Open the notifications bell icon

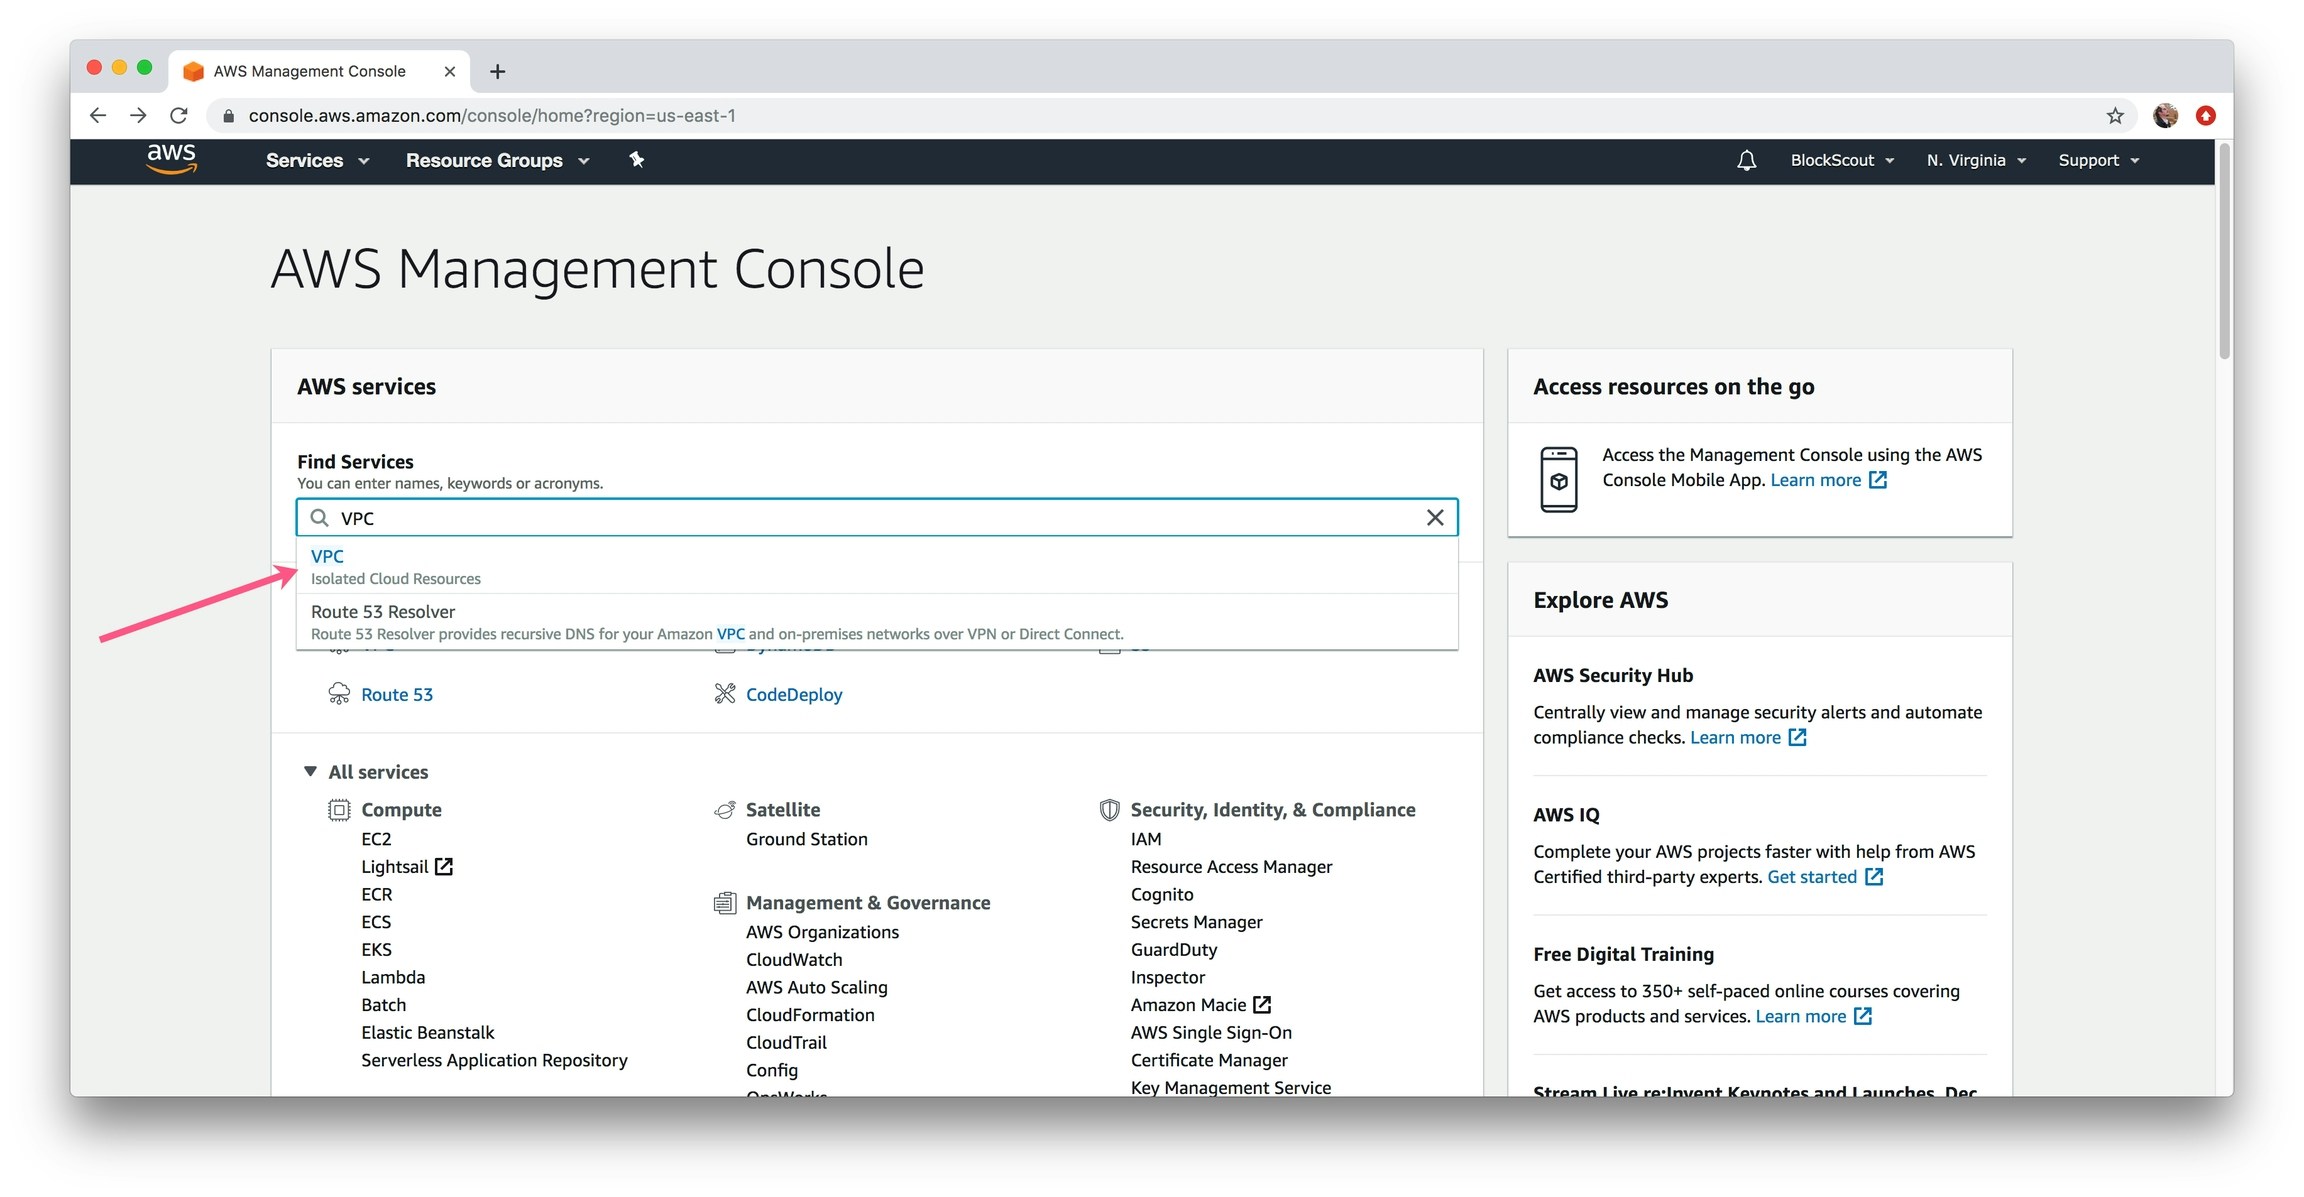(1746, 160)
